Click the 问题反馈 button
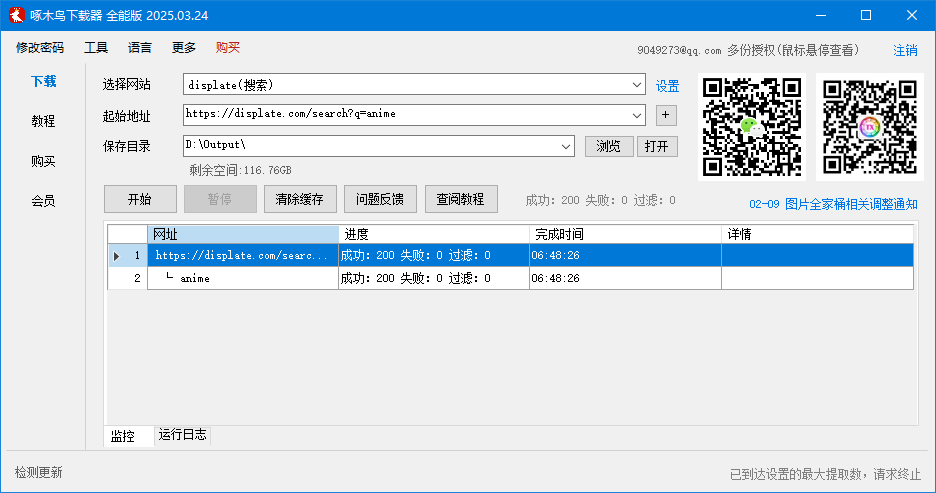 [x=380, y=199]
